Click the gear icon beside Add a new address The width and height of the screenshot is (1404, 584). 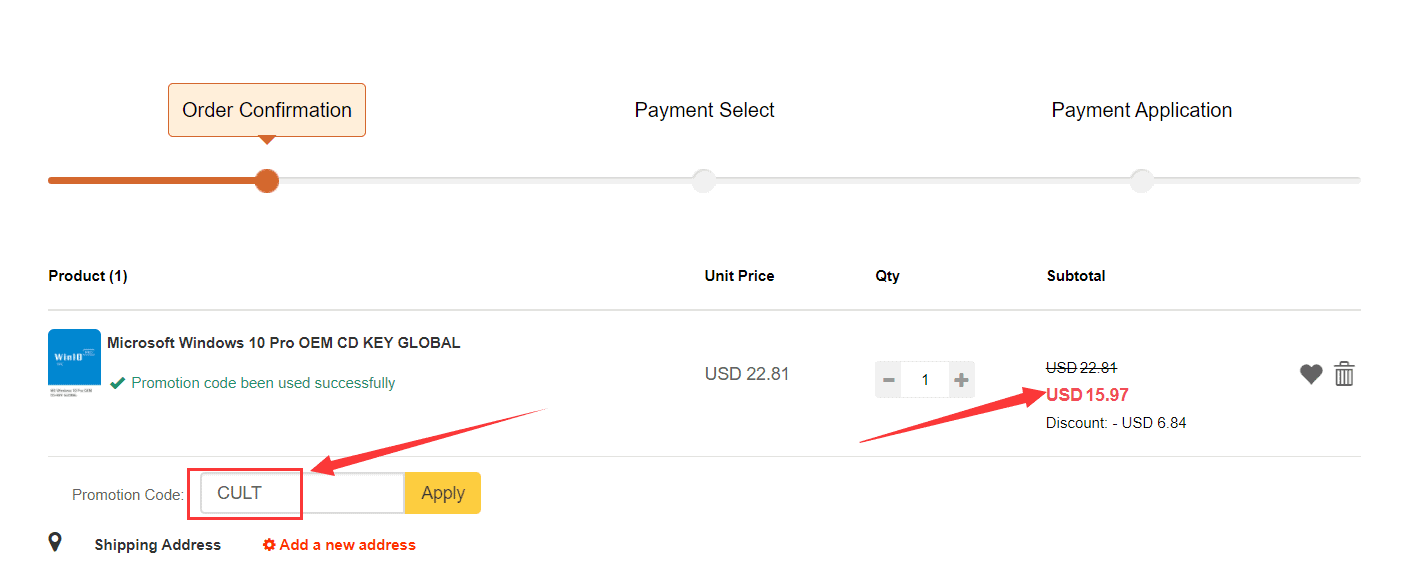[x=269, y=545]
